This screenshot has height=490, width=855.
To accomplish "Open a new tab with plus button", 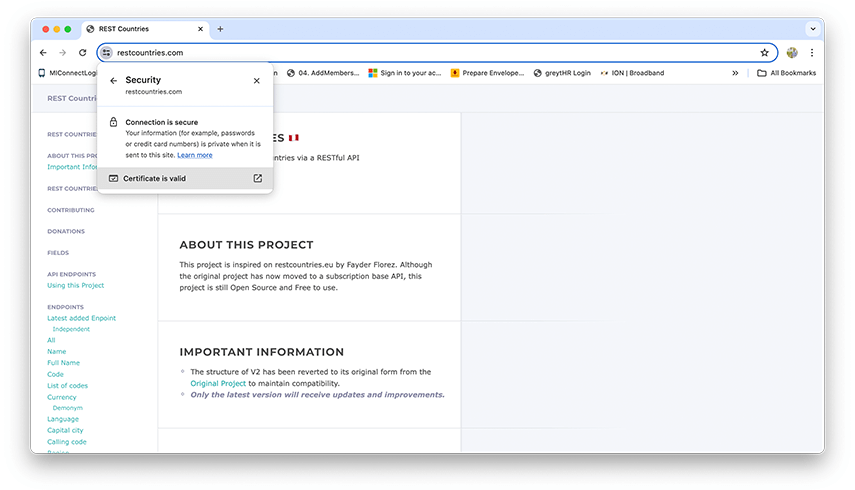I will 220,29.
